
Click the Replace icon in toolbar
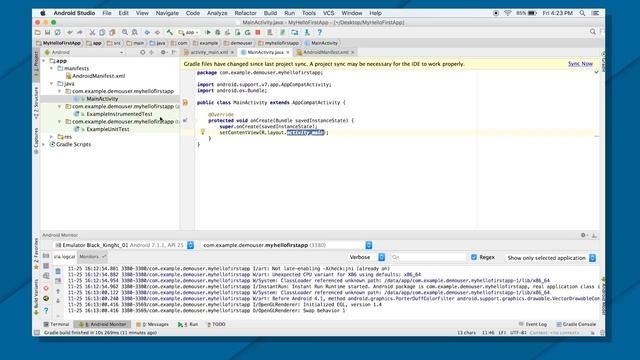[134, 32]
